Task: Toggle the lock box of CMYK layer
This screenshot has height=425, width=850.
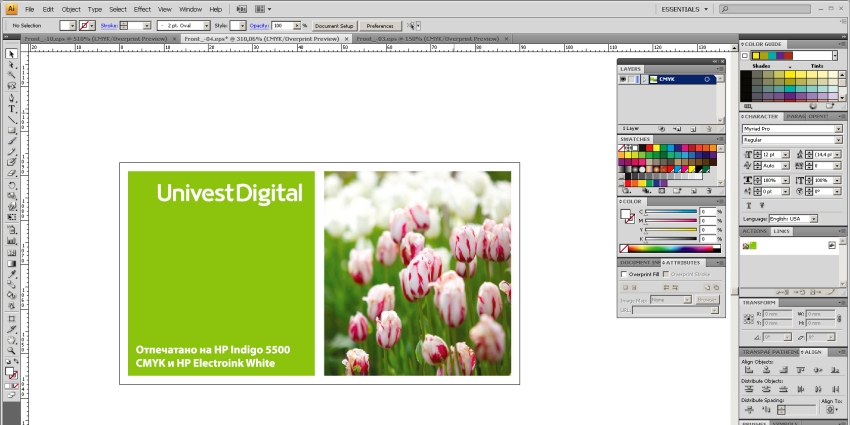Action: tap(632, 79)
